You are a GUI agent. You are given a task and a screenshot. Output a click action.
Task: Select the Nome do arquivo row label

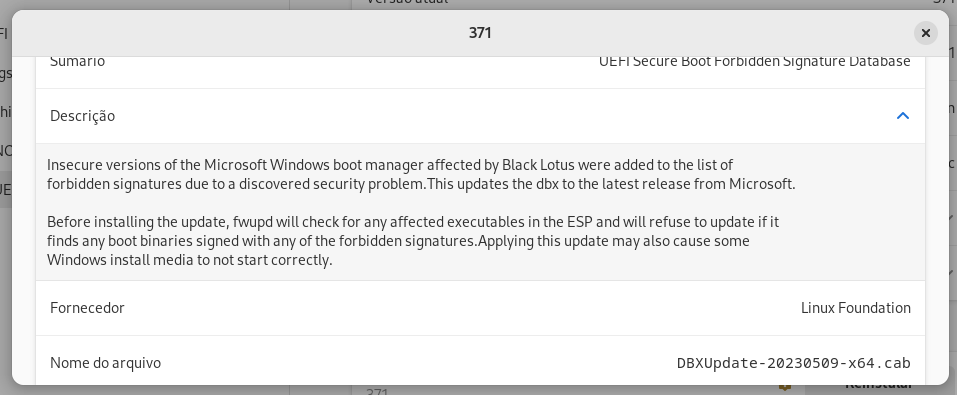(x=106, y=363)
